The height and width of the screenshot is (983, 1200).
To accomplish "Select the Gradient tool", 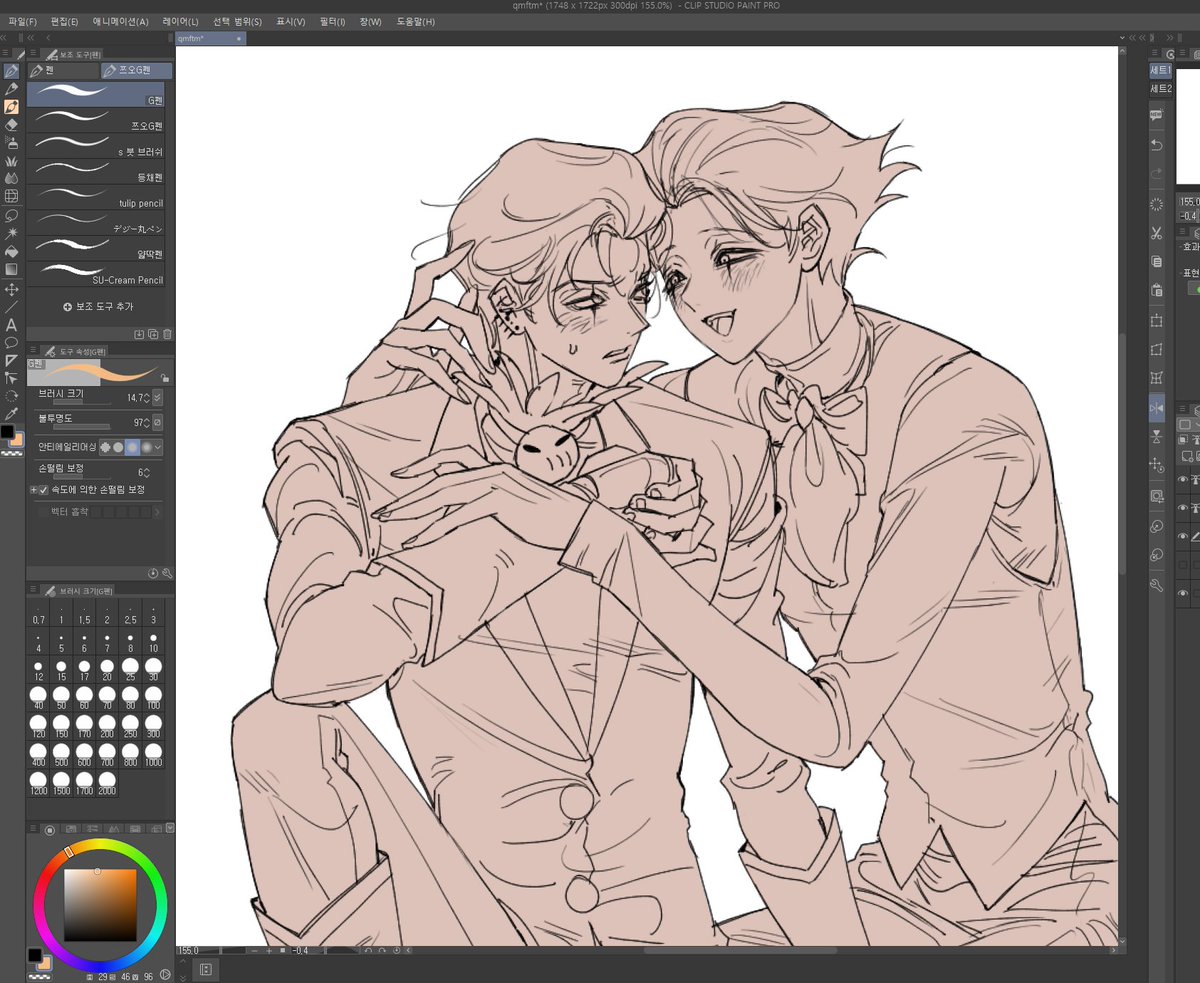I will pos(11,269).
